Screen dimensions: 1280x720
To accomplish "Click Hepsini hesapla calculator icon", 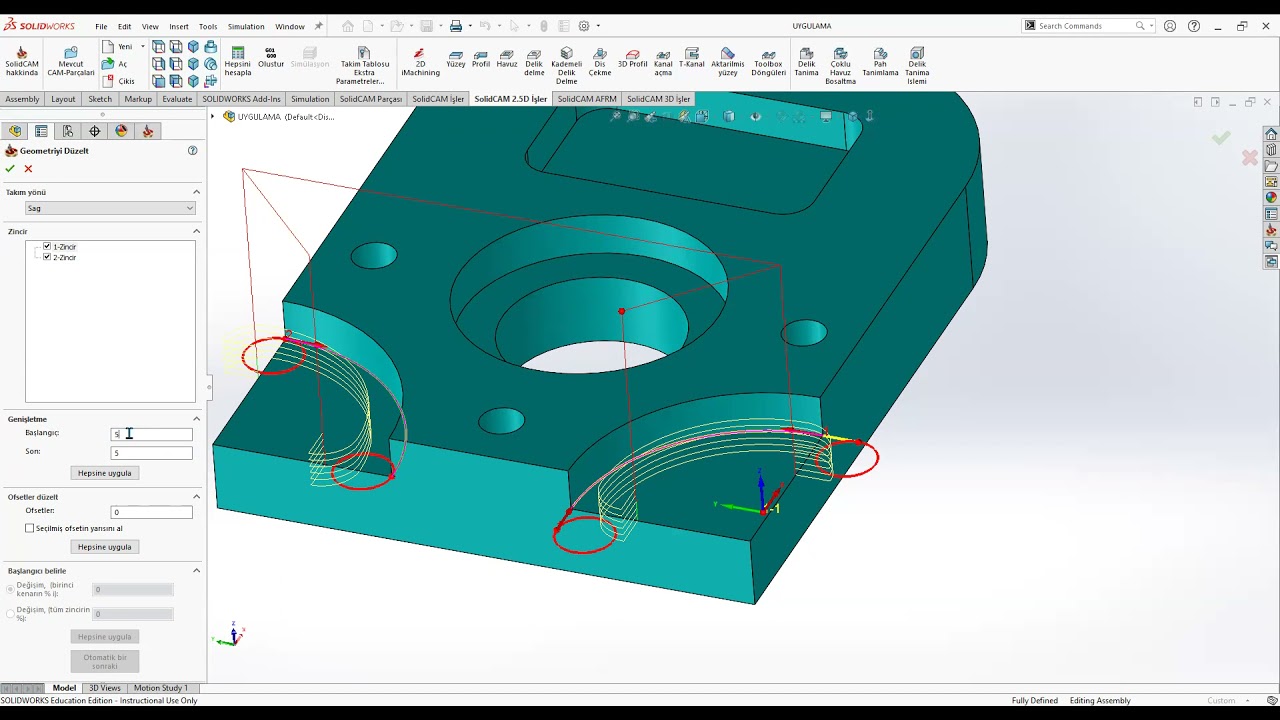I will click(x=238, y=62).
